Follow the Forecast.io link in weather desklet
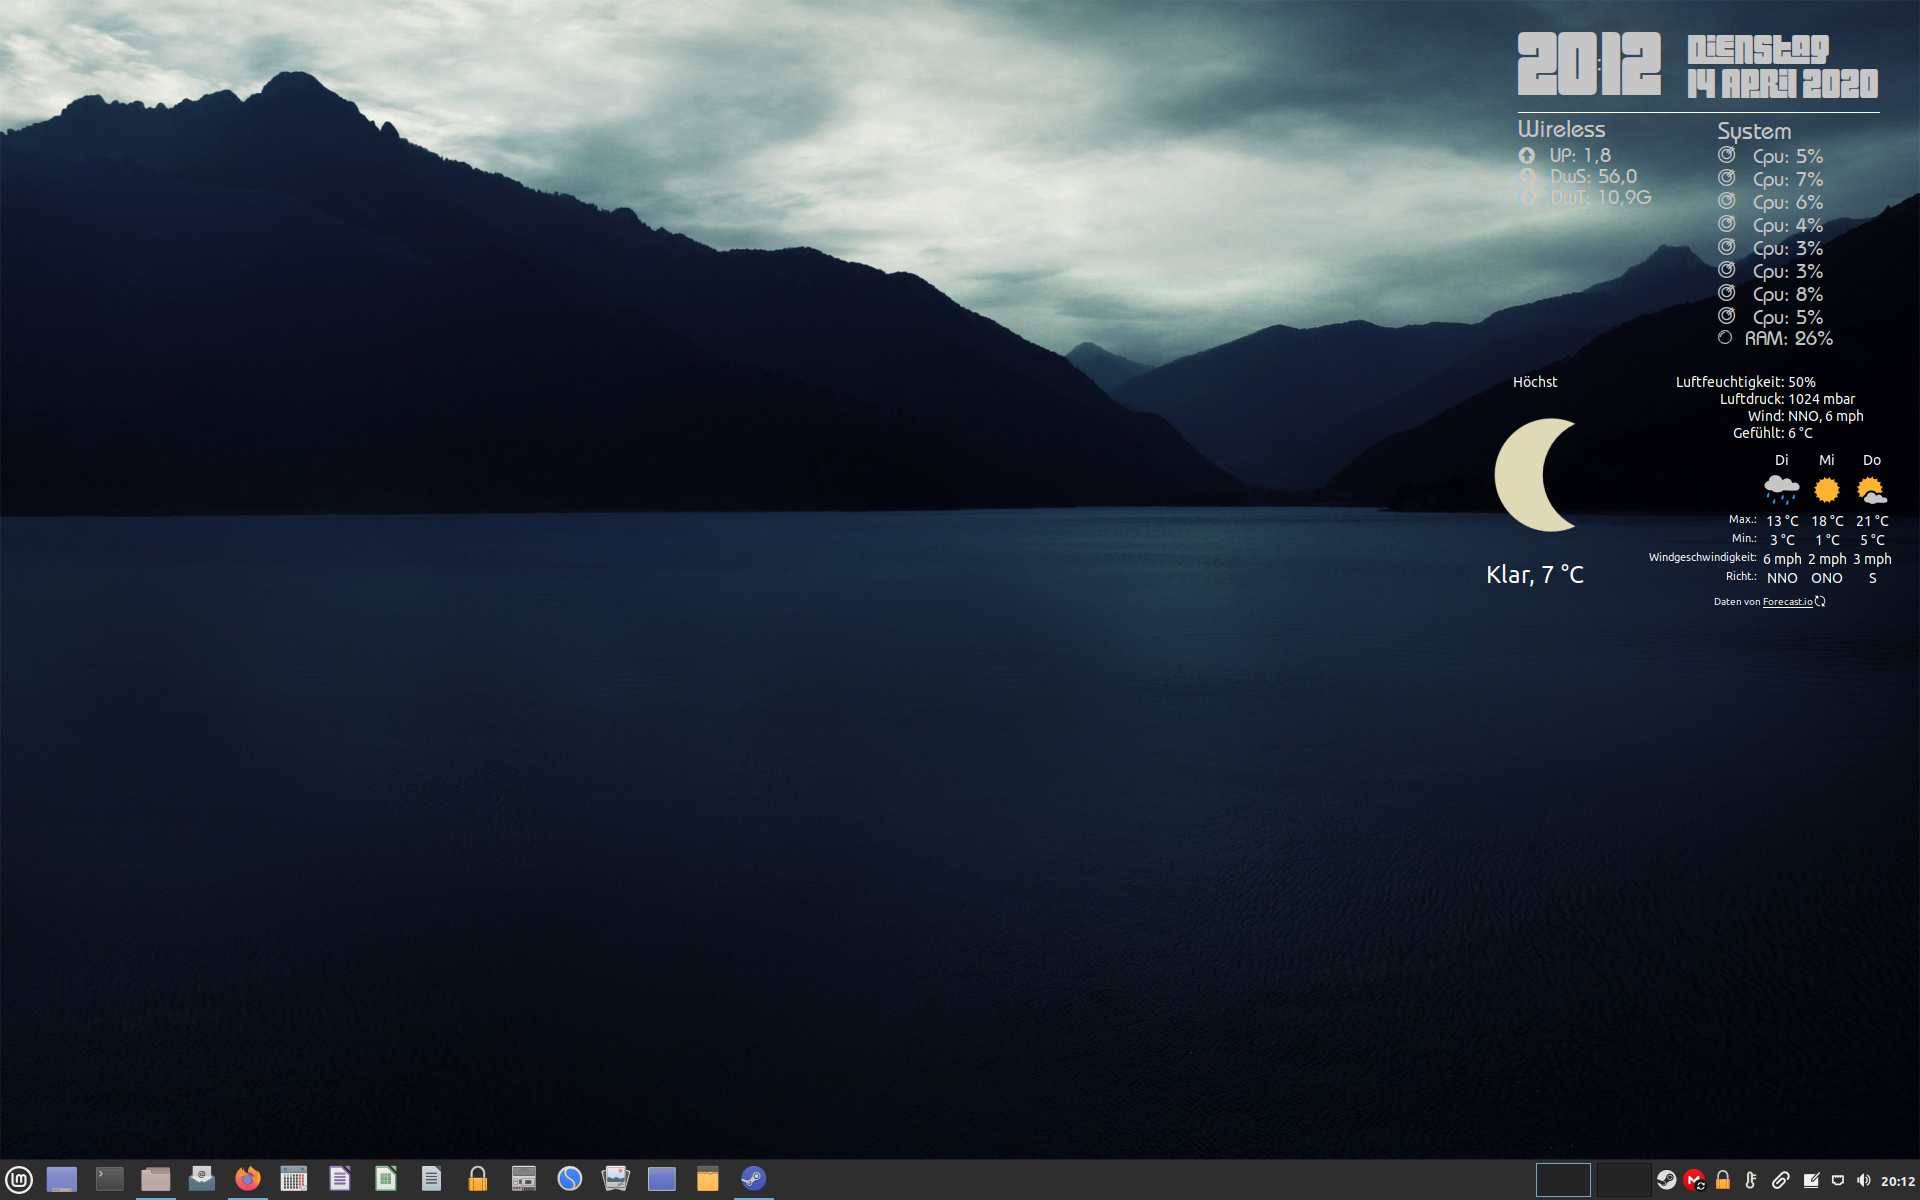This screenshot has width=1920, height=1200. [x=1787, y=602]
